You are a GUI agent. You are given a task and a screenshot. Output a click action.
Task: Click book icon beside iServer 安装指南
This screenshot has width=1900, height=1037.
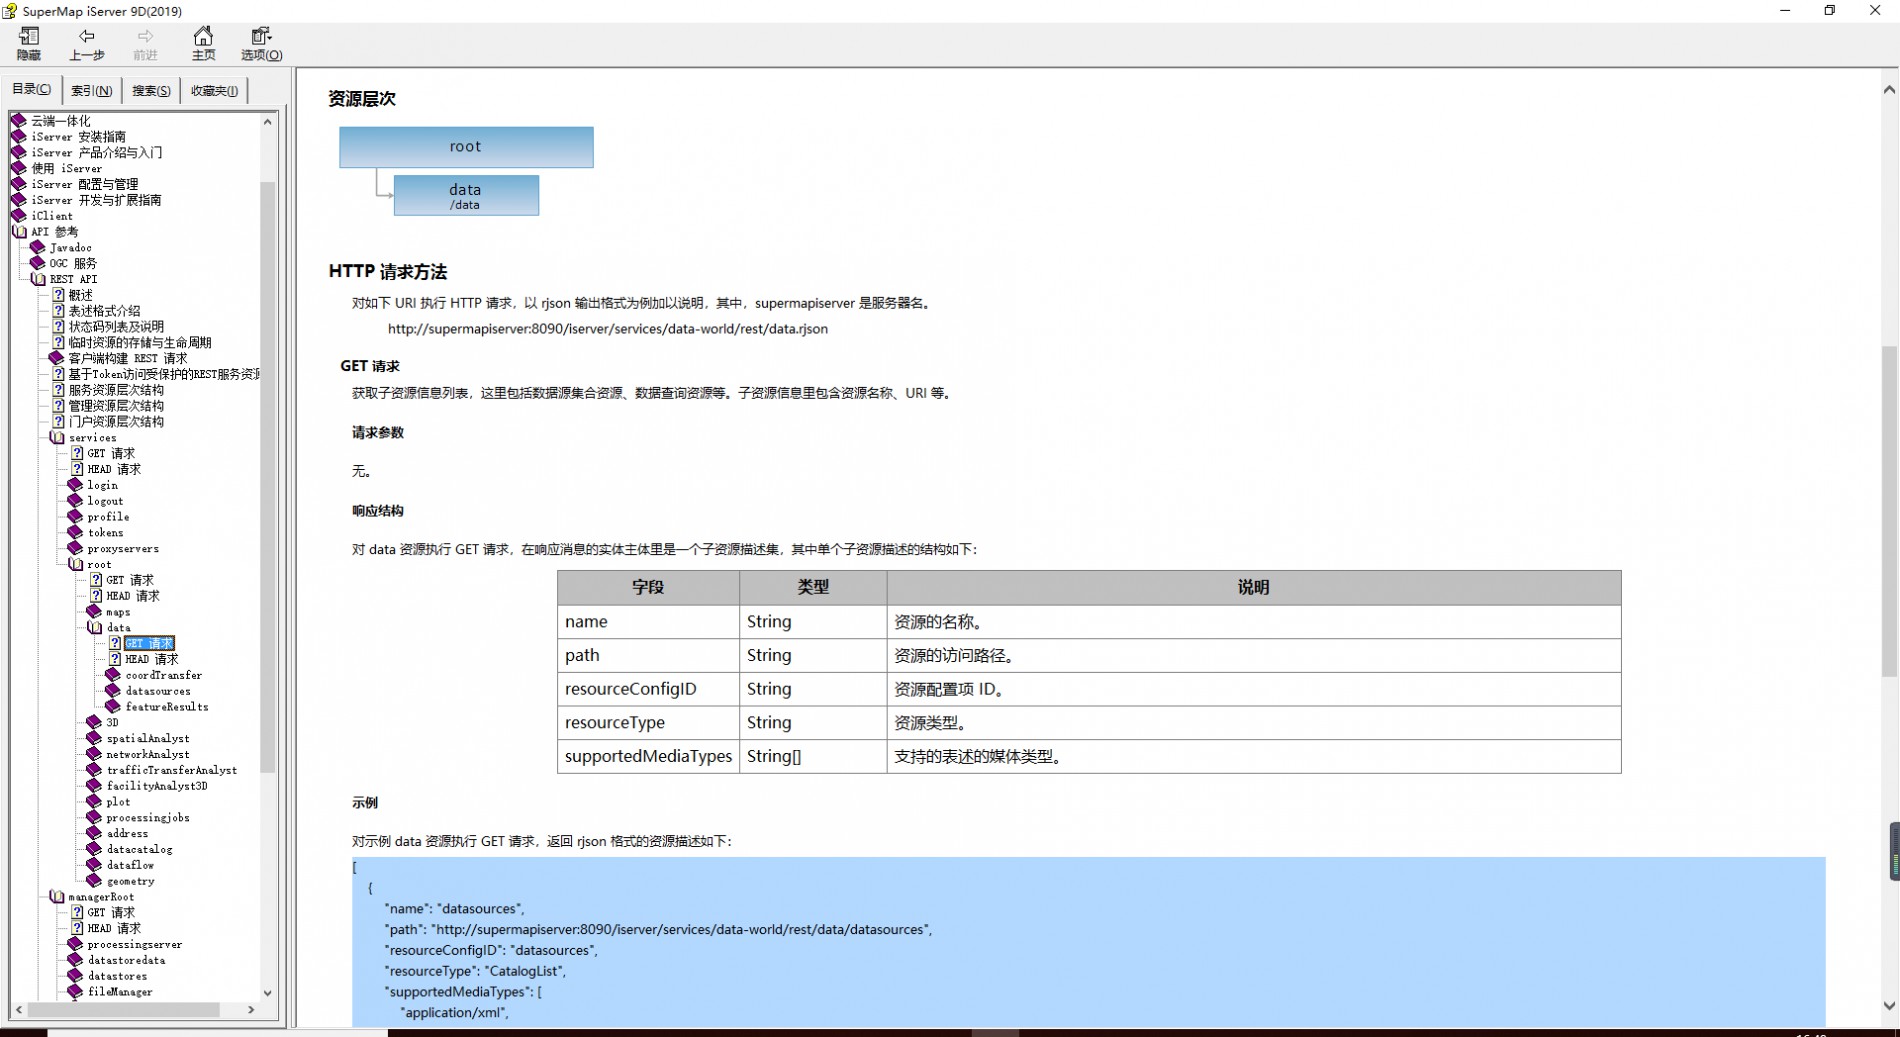tap(18, 137)
